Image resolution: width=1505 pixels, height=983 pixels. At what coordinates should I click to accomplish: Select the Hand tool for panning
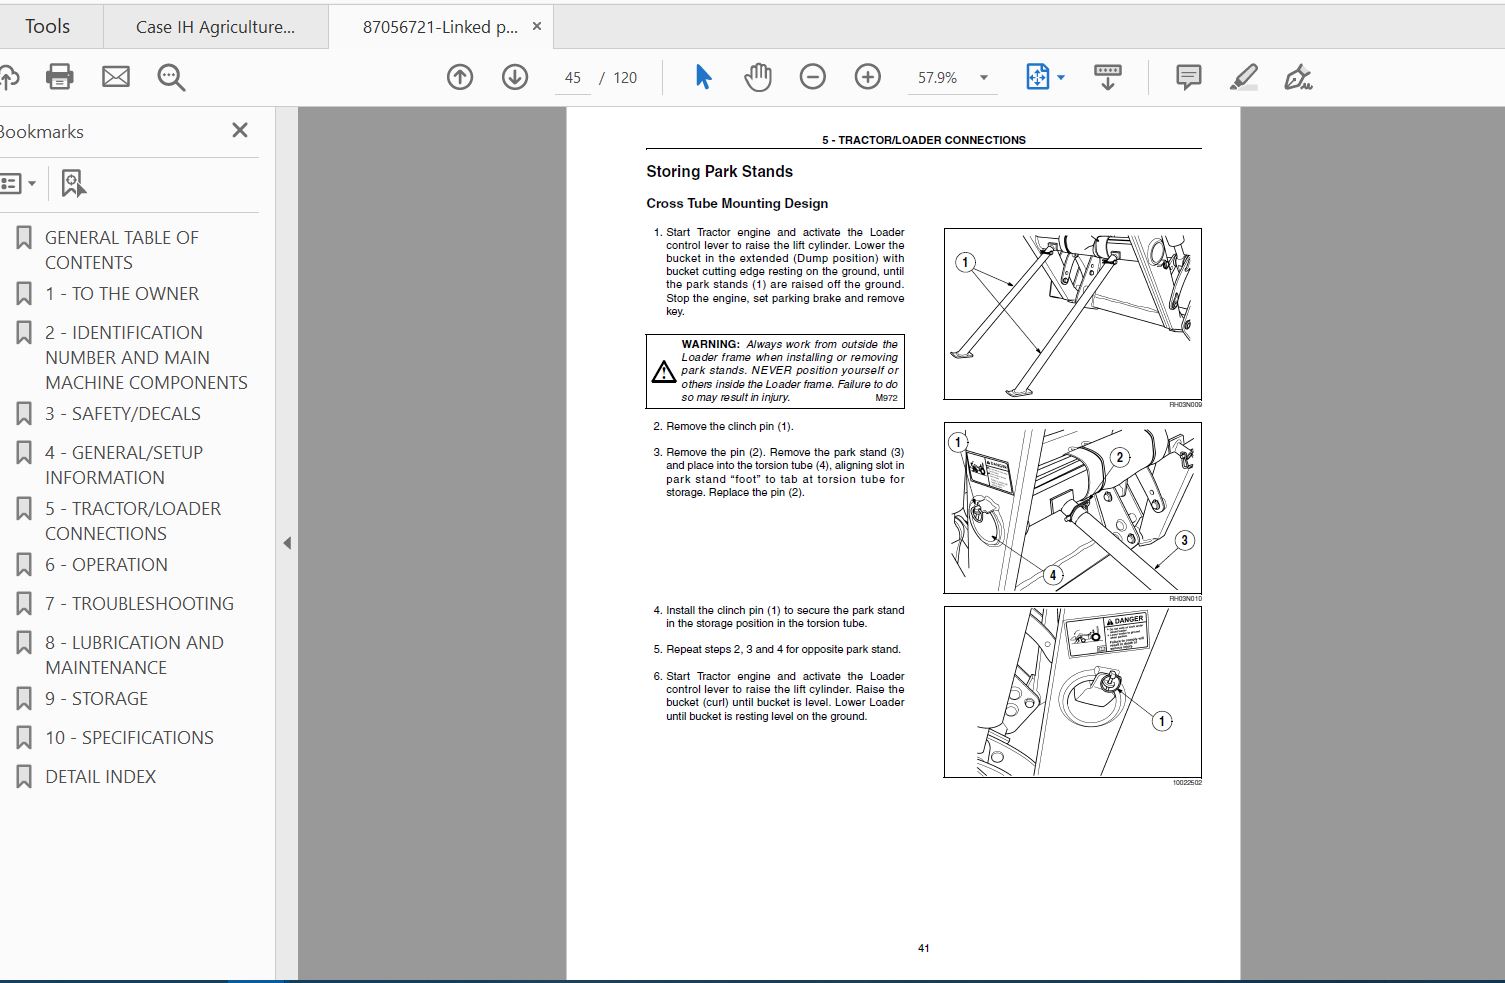(758, 76)
